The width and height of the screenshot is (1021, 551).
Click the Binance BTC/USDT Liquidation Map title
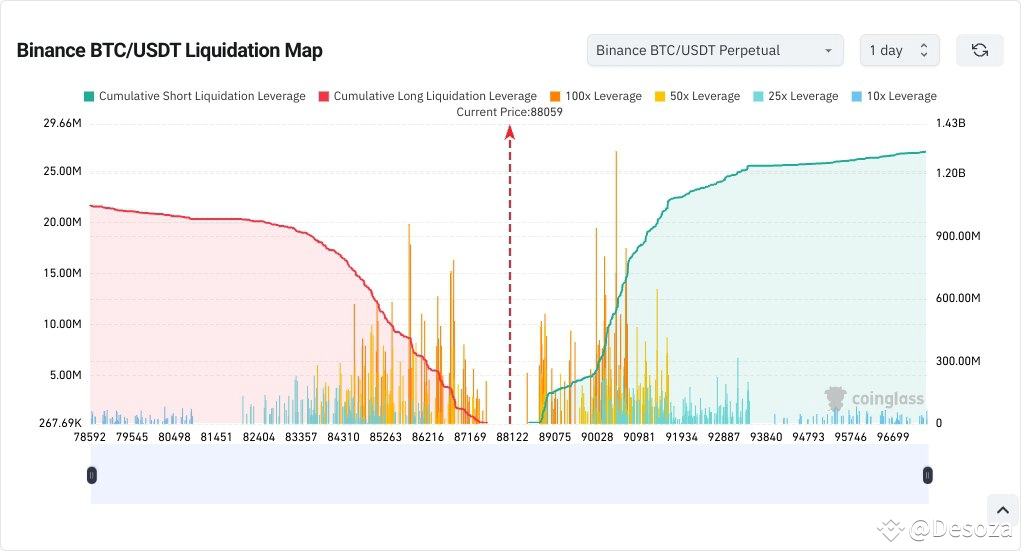(x=169, y=51)
